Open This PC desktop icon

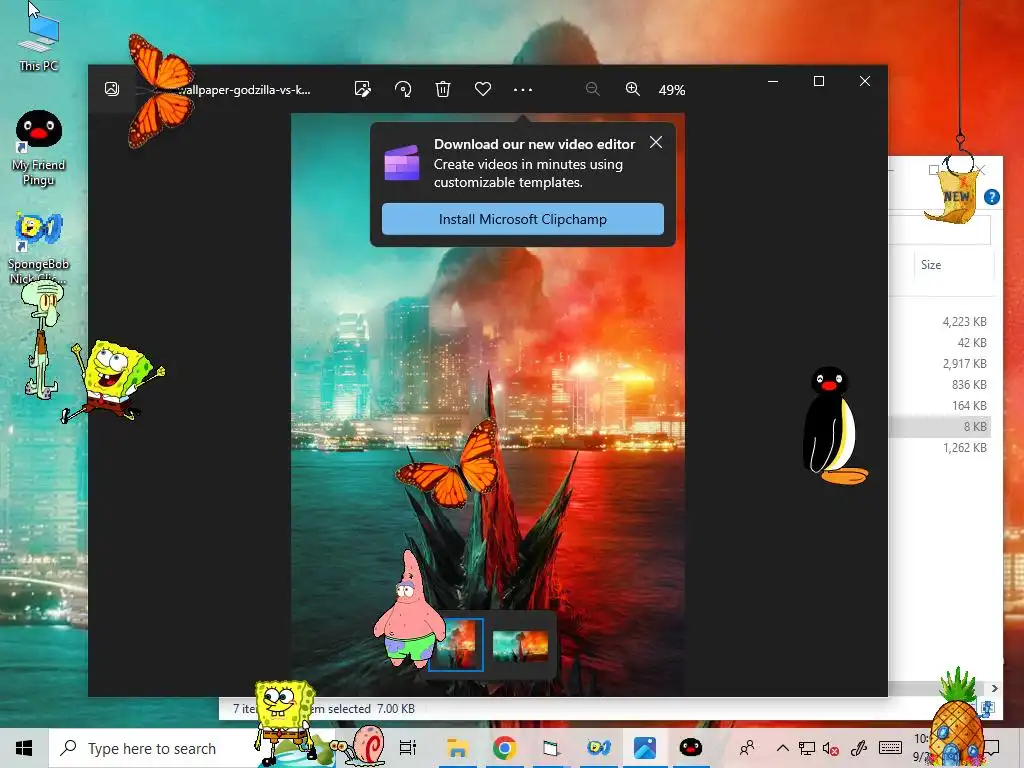click(39, 42)
